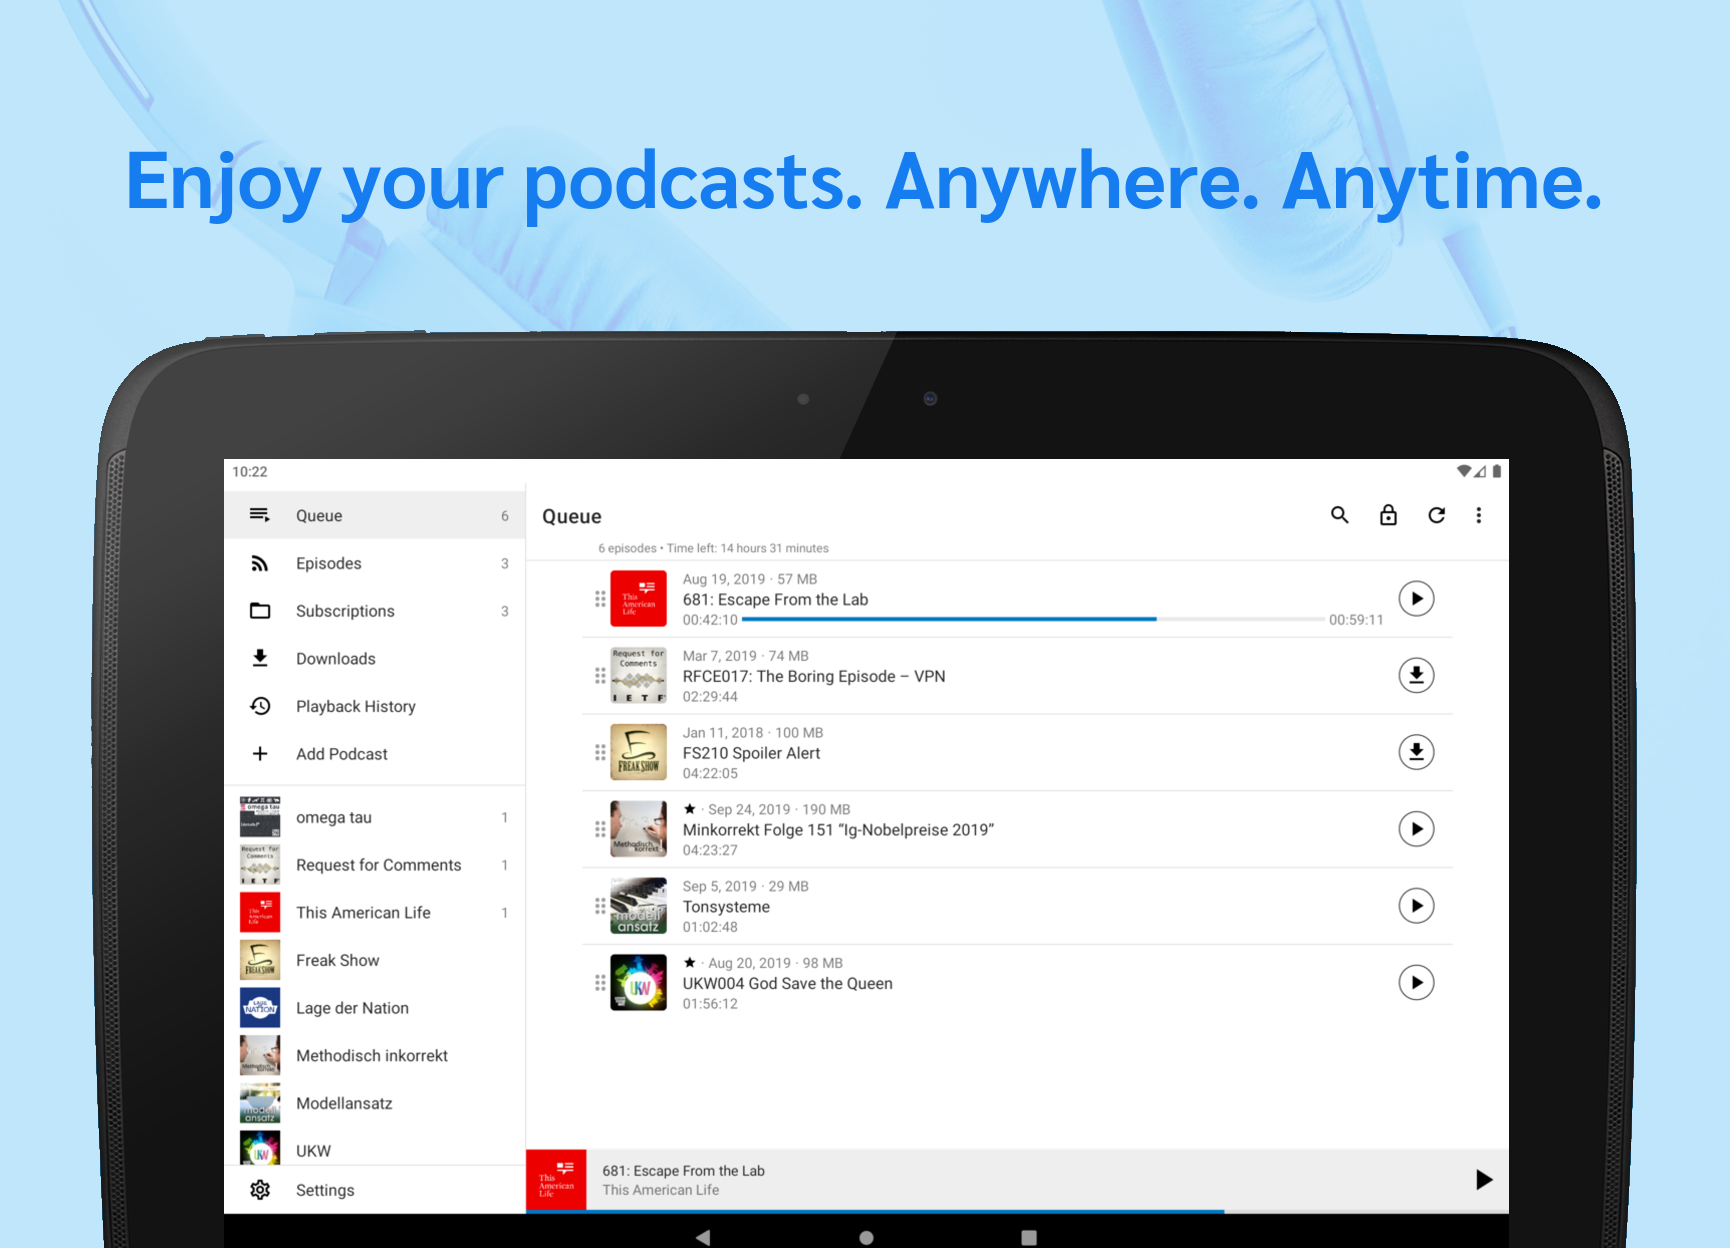The height and width of the screenshot is (1248, 1730).
Task: Tap the download icon for FS210 Spoiler Alert
Action: (1416, 752)
